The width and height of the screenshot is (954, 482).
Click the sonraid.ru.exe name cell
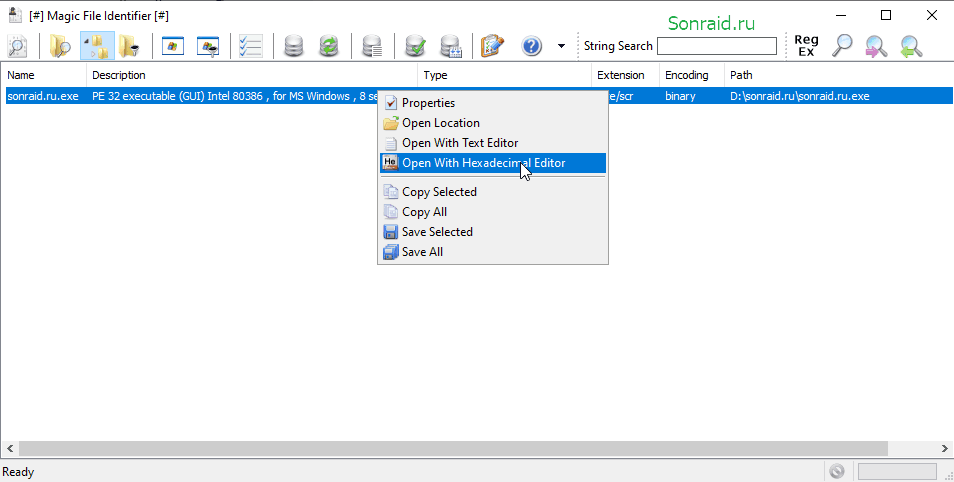pyautogui.click(x=43, y=96)
